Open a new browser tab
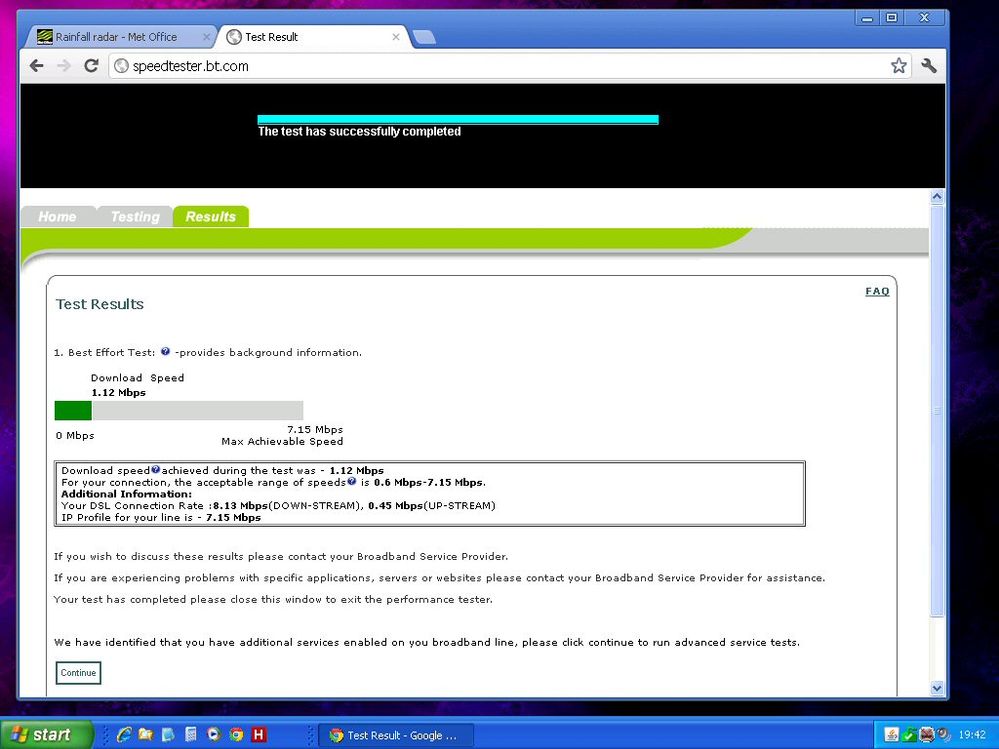 click(x=424, y=38)
